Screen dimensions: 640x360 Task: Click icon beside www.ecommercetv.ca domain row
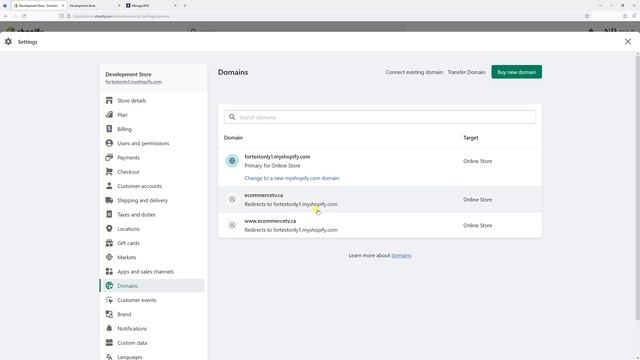point(232,225)
